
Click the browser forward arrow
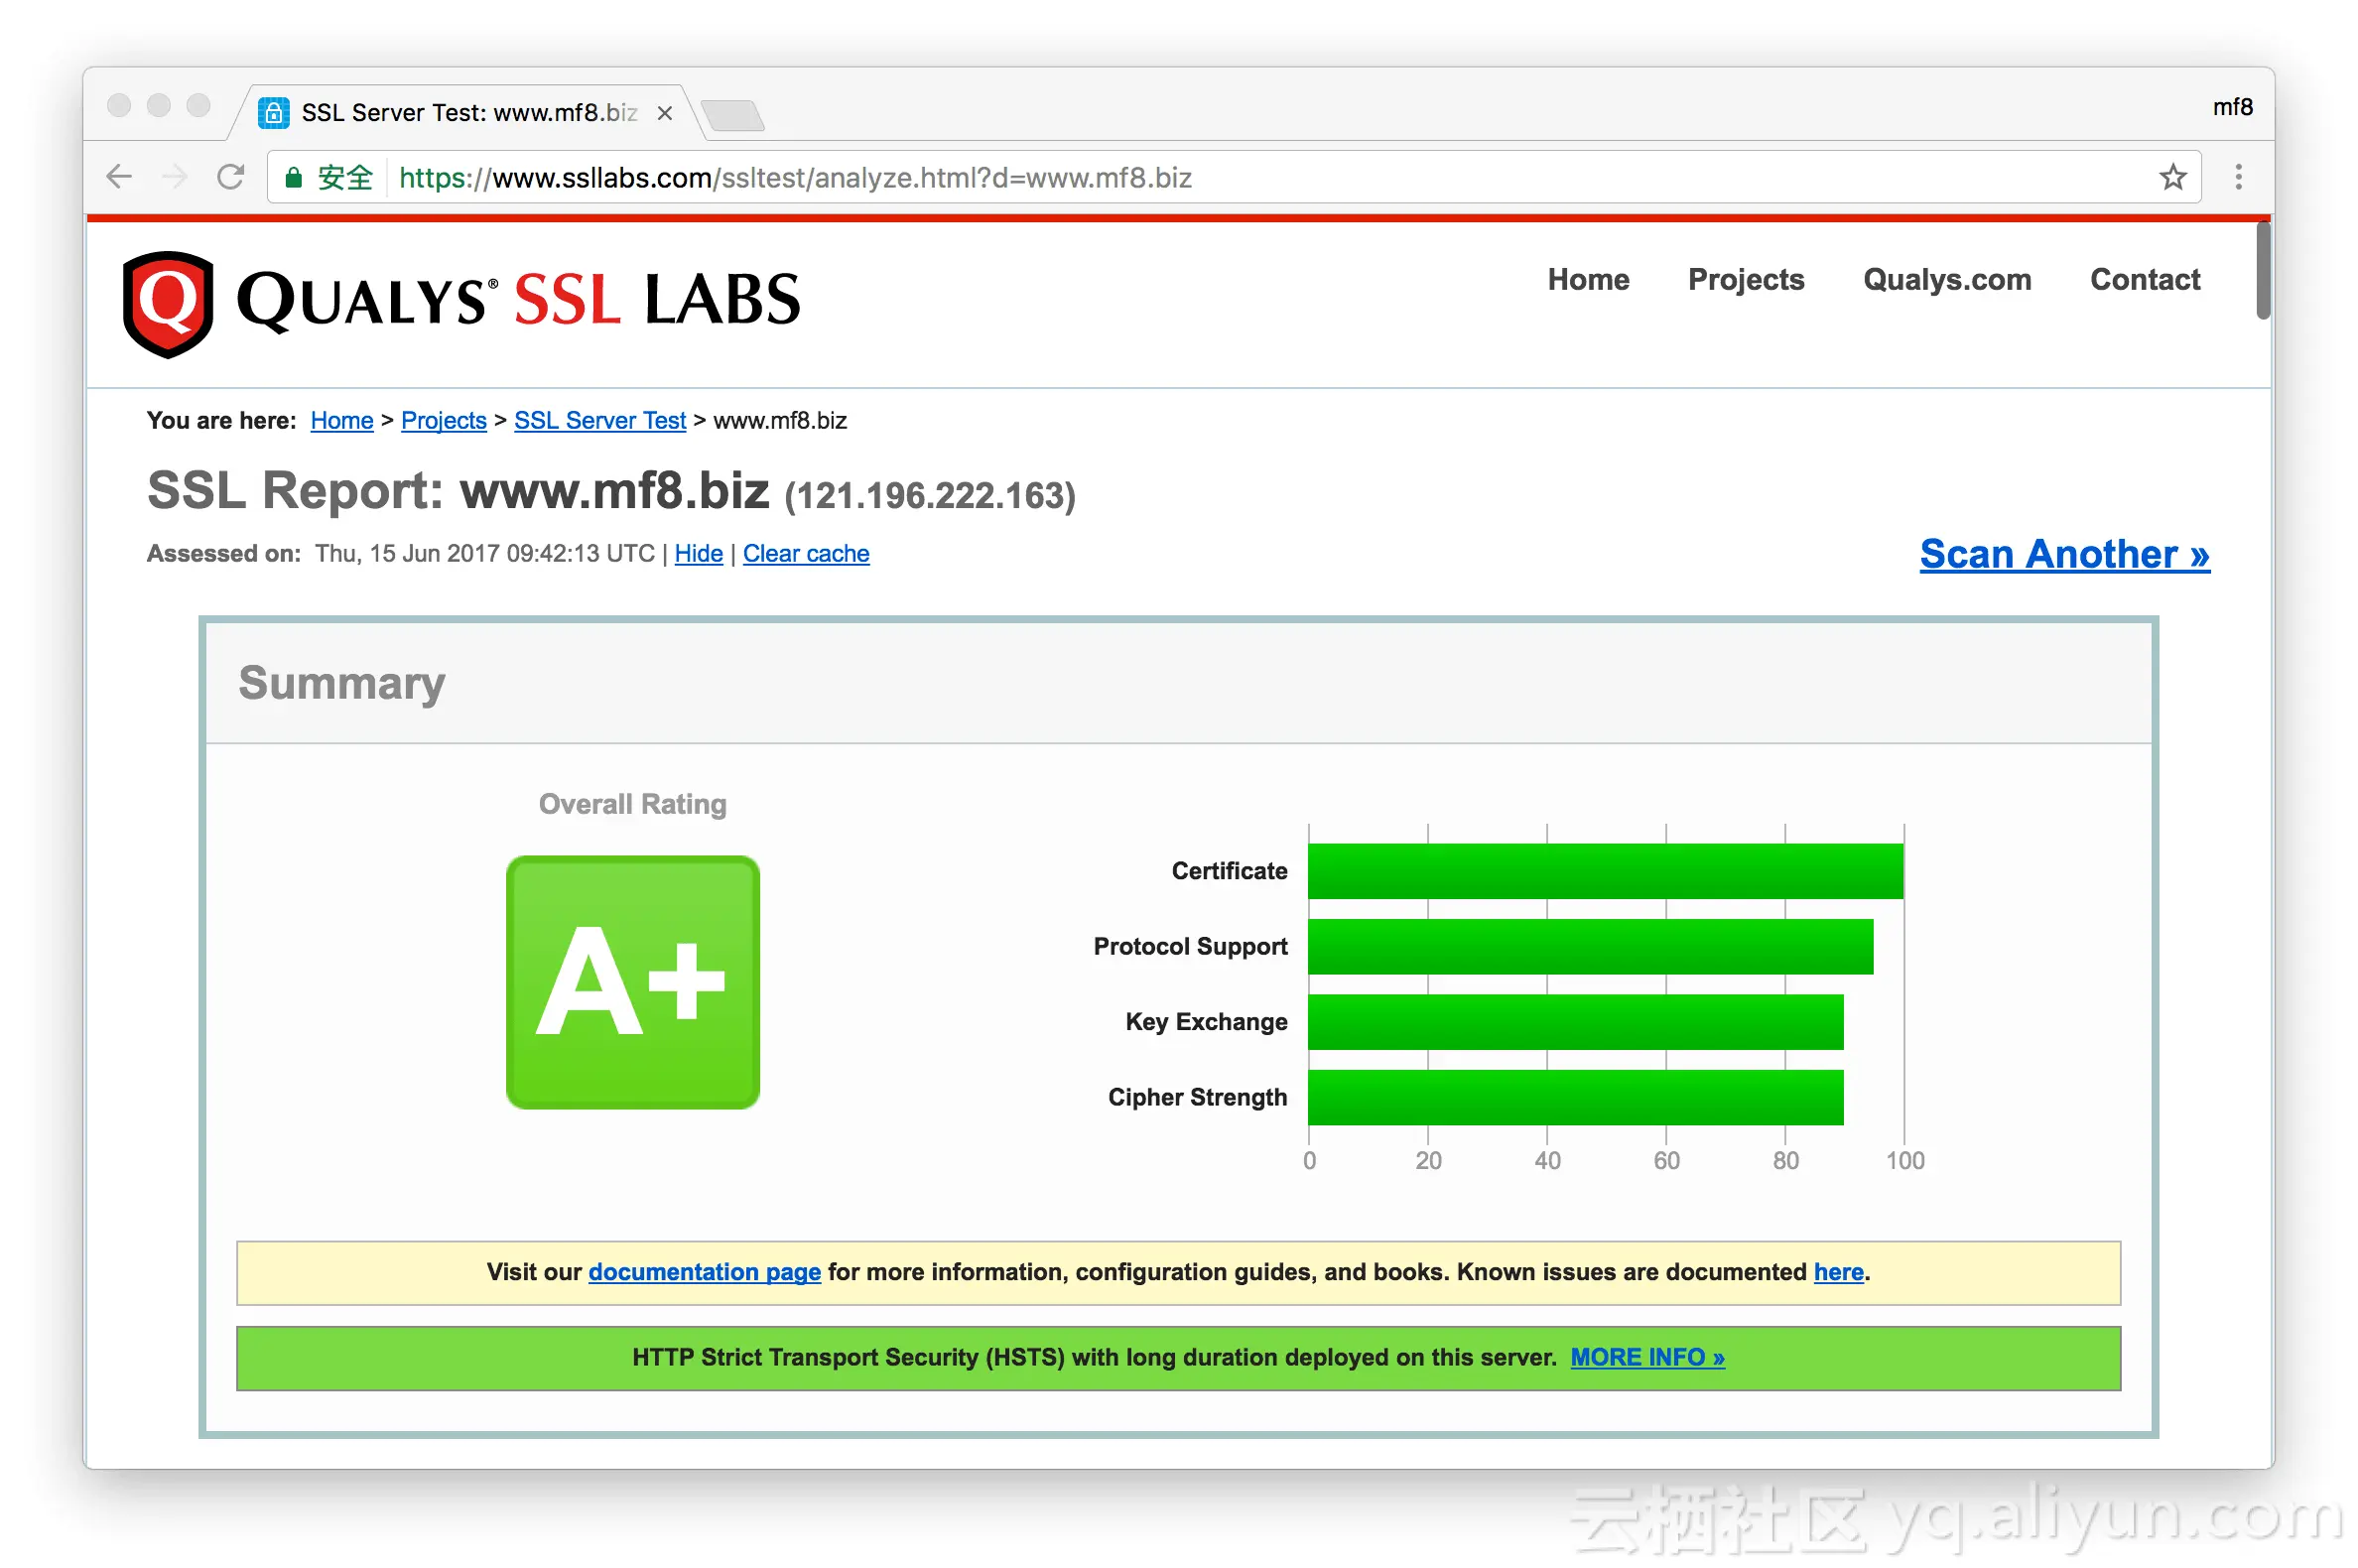click(174, 177)
